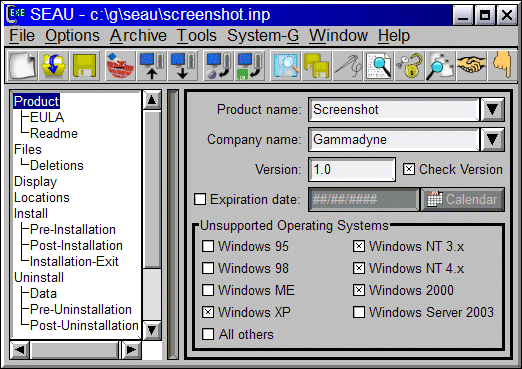522x369 pixels.
Task: Click into the Product name field
Action: (x=394, y=109)
